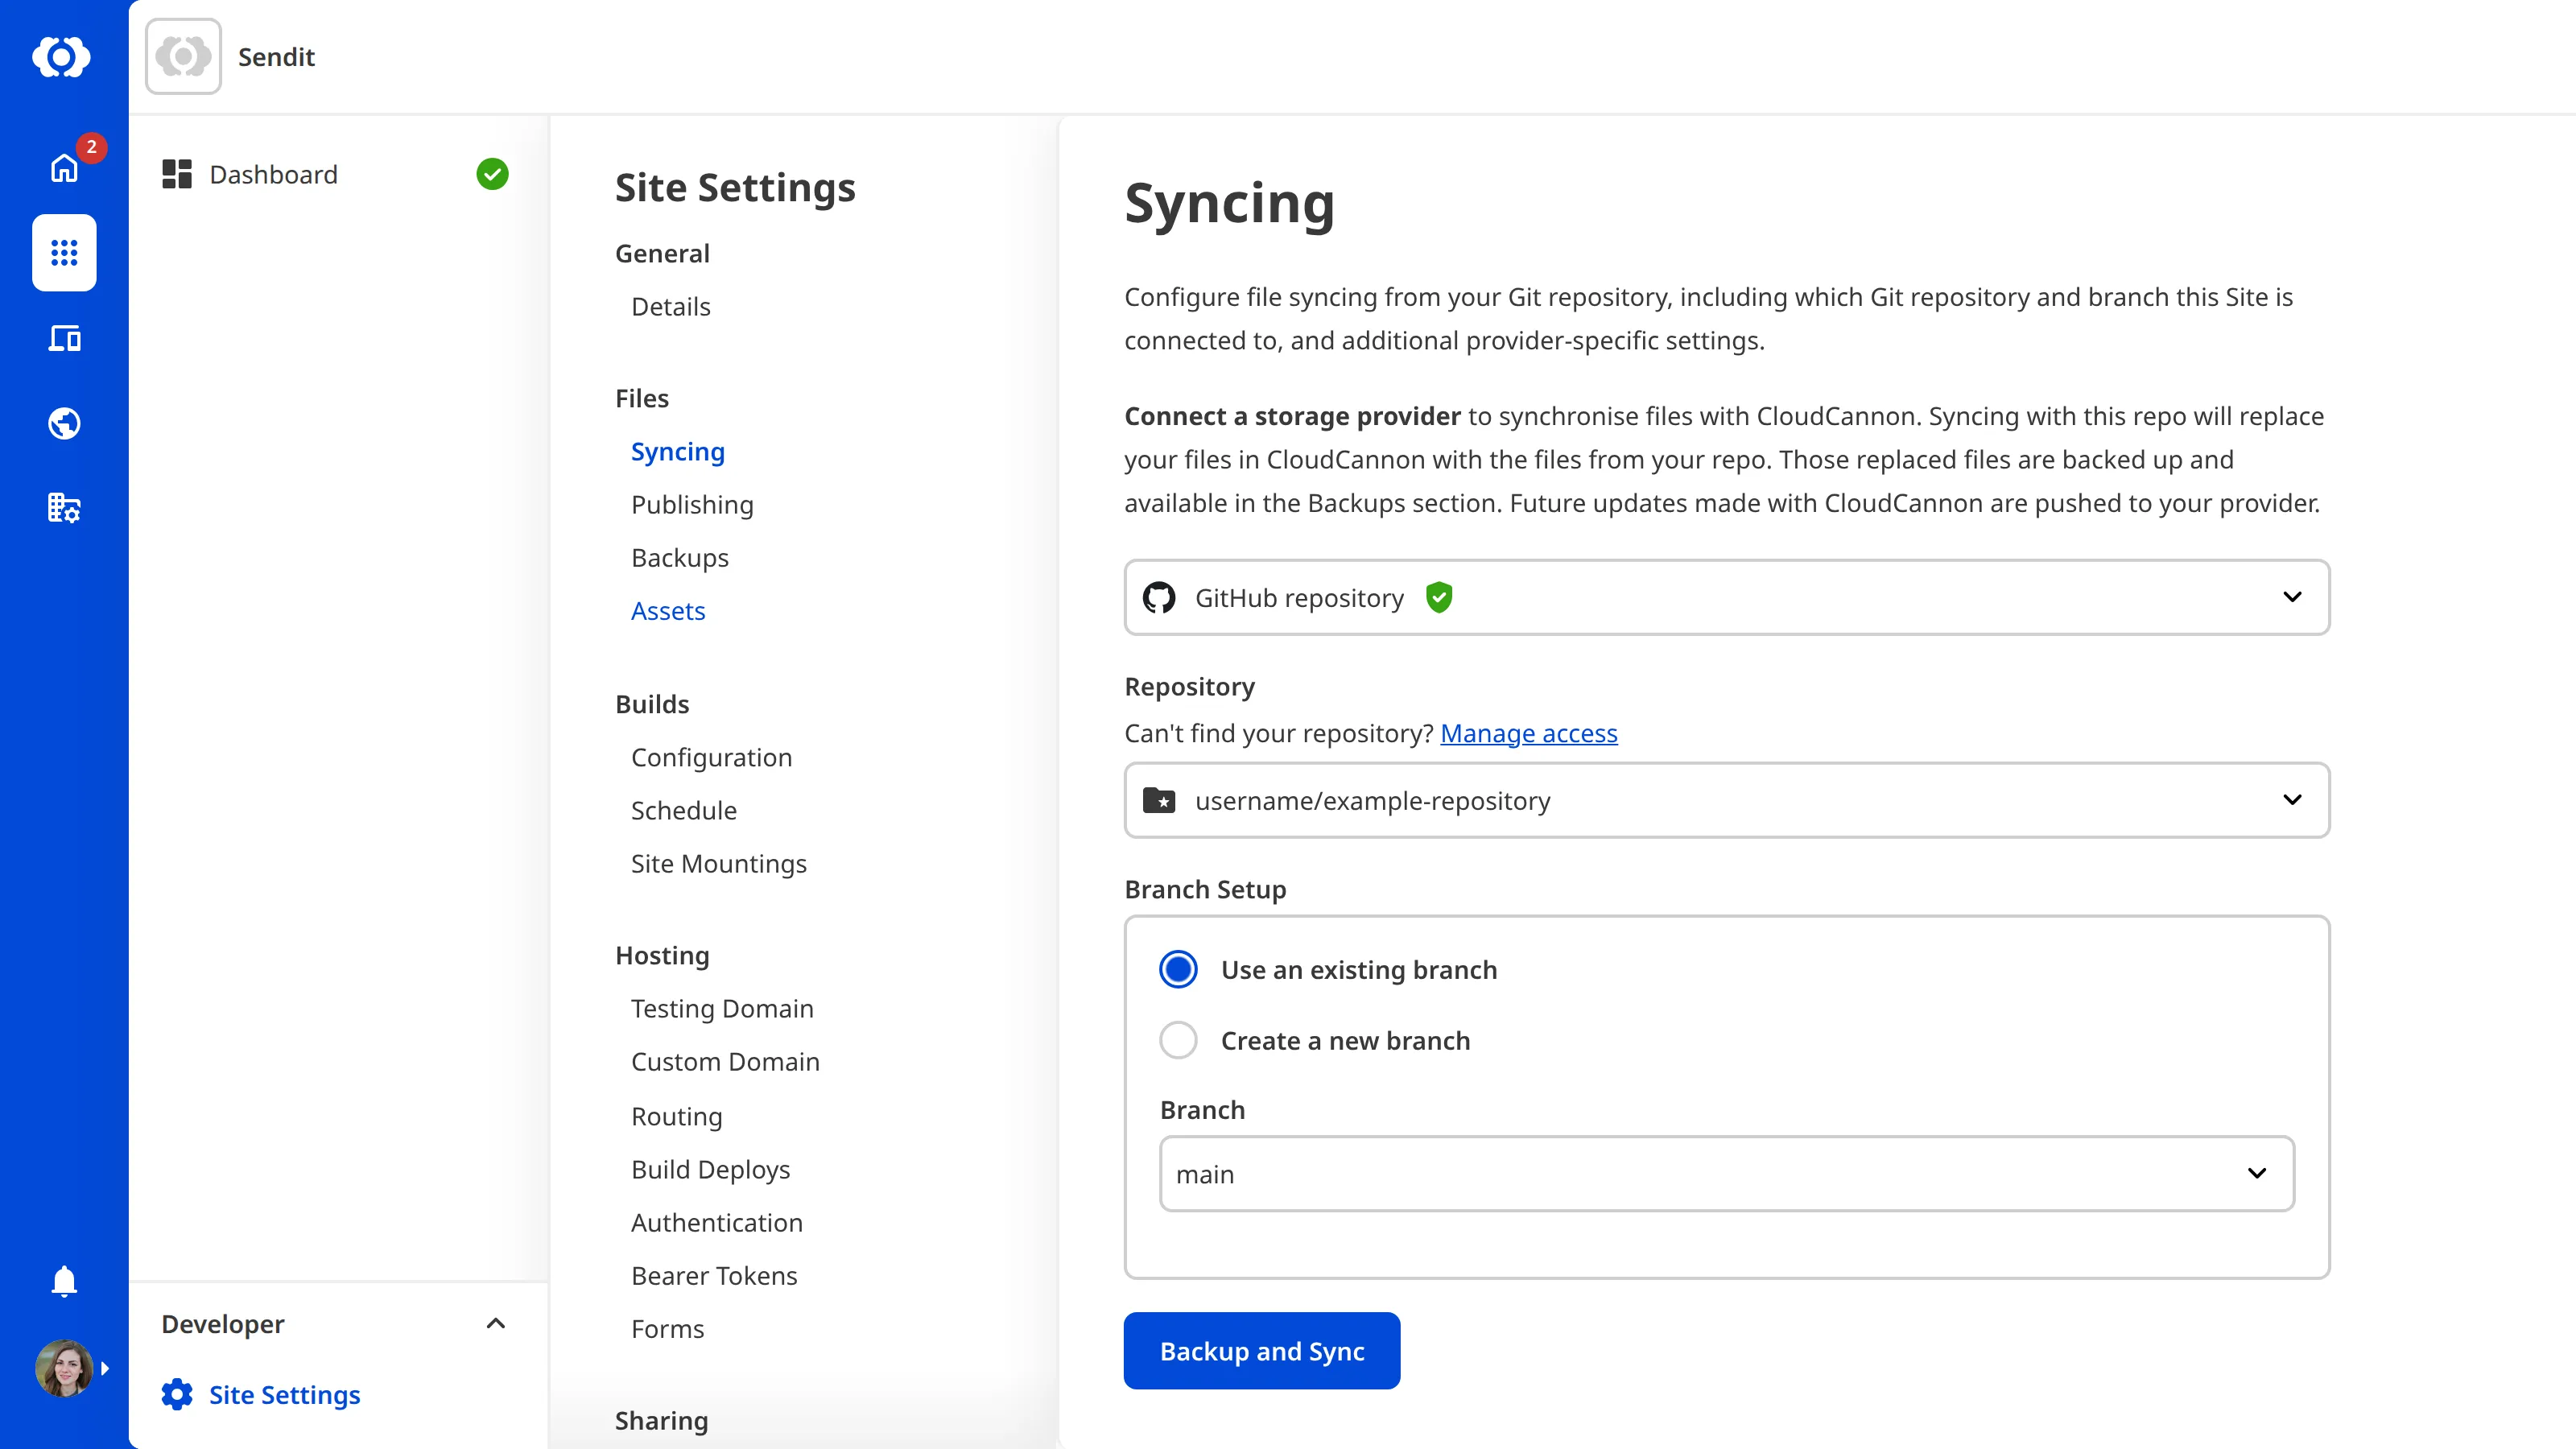Screen dimensions: 2576x1449
Task: Select the apps grid icon in the sidebar
Action: pyautogui.click(x=63, y=253)
